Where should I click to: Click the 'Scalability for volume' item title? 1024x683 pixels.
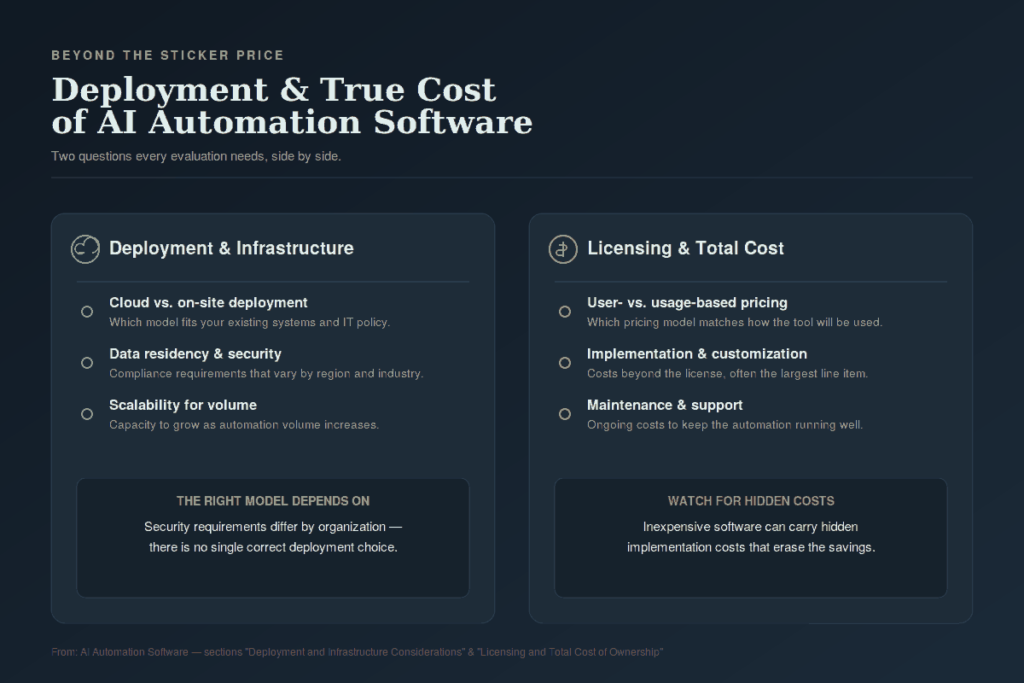click(183, 405)
